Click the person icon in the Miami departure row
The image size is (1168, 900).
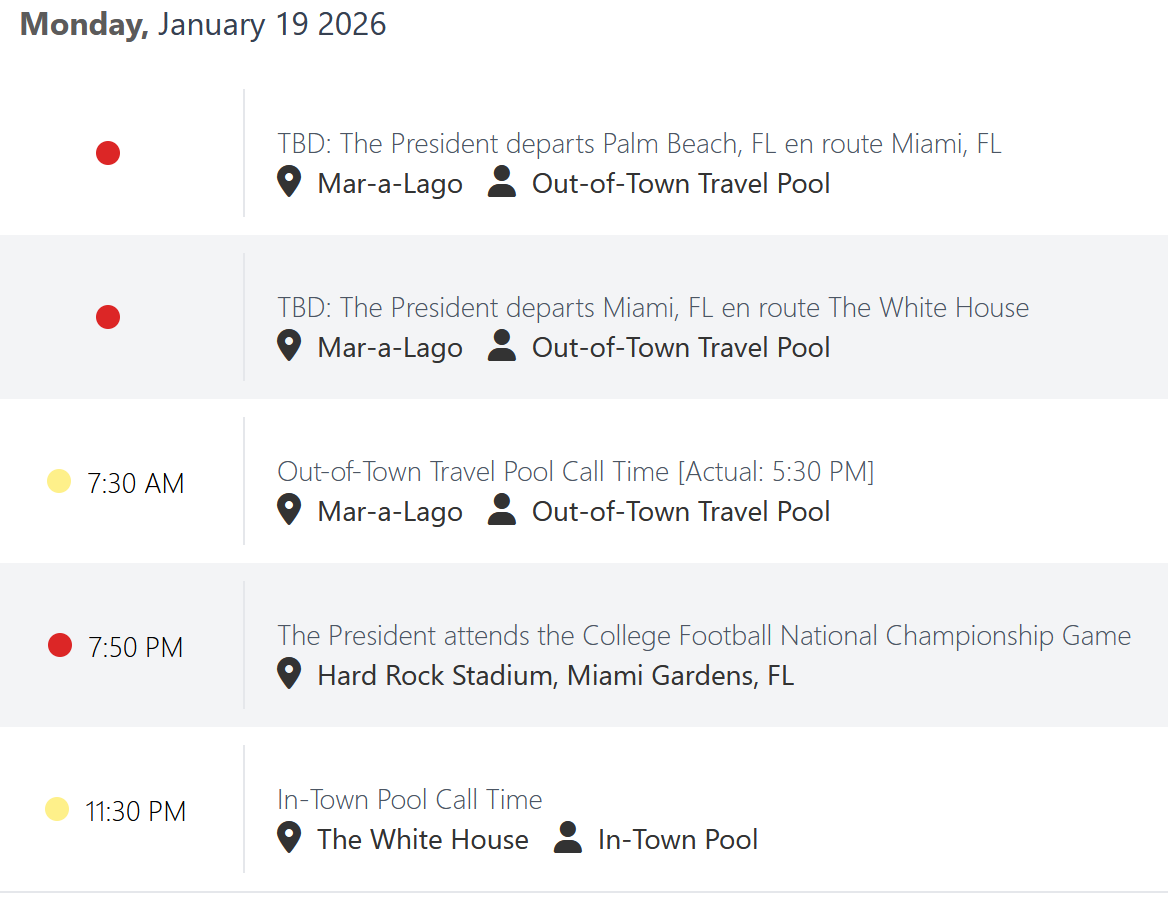[x=502, y=346]
